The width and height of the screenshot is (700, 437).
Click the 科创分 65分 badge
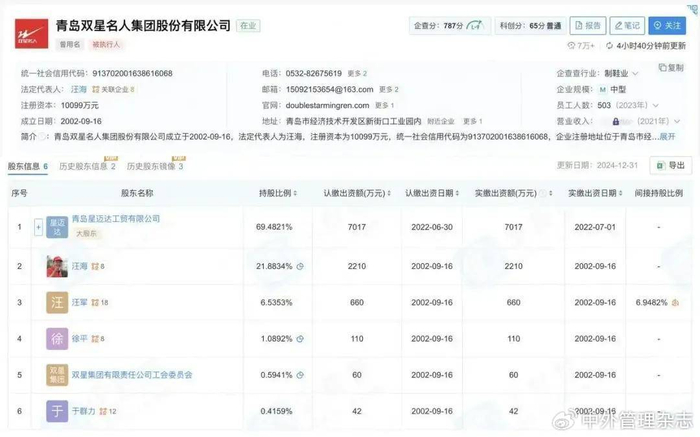click(x=530, y=25)
